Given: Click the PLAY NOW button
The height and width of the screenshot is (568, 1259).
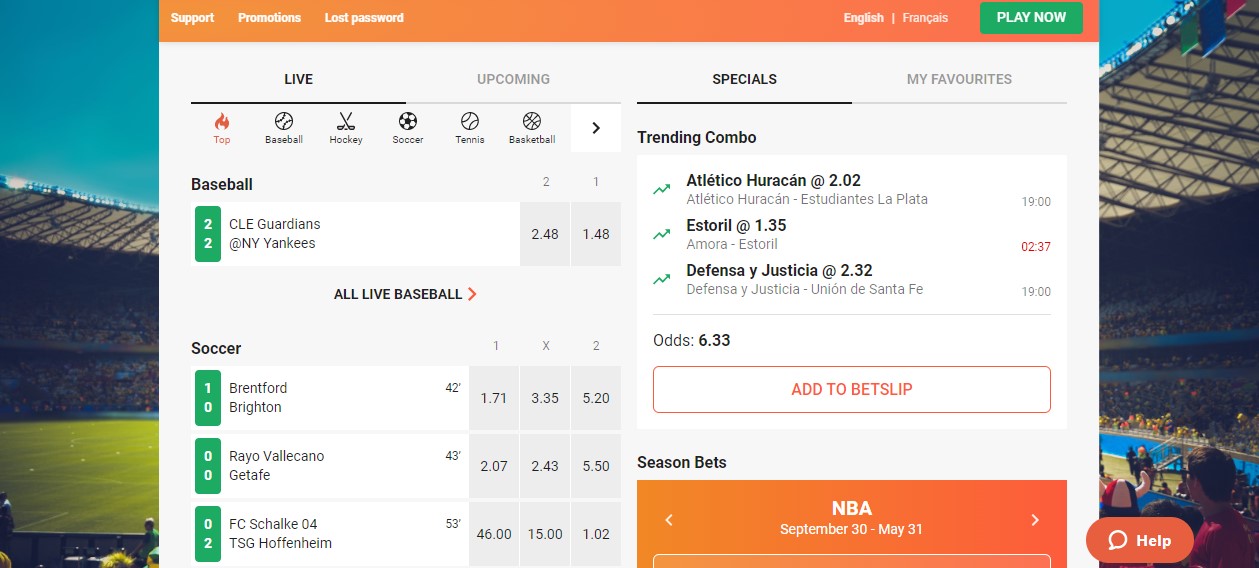Looking at the screenshot, I should click(x=1031, y=18).
